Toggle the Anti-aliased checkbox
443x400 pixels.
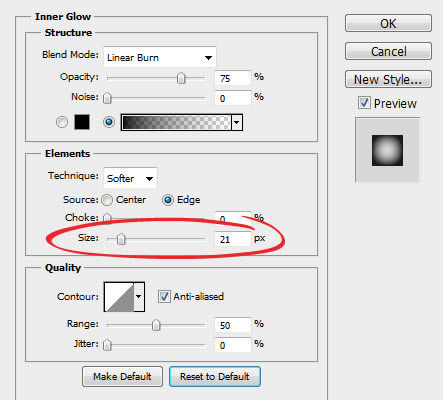[x=164, y=296]
